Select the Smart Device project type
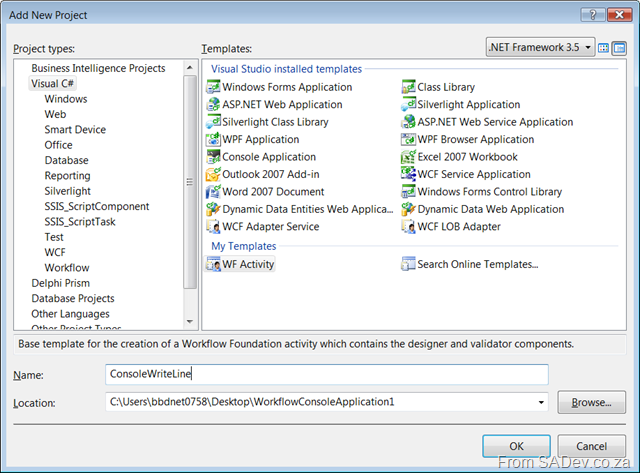This screenshot has height=473, width=640. click(75, 130)
